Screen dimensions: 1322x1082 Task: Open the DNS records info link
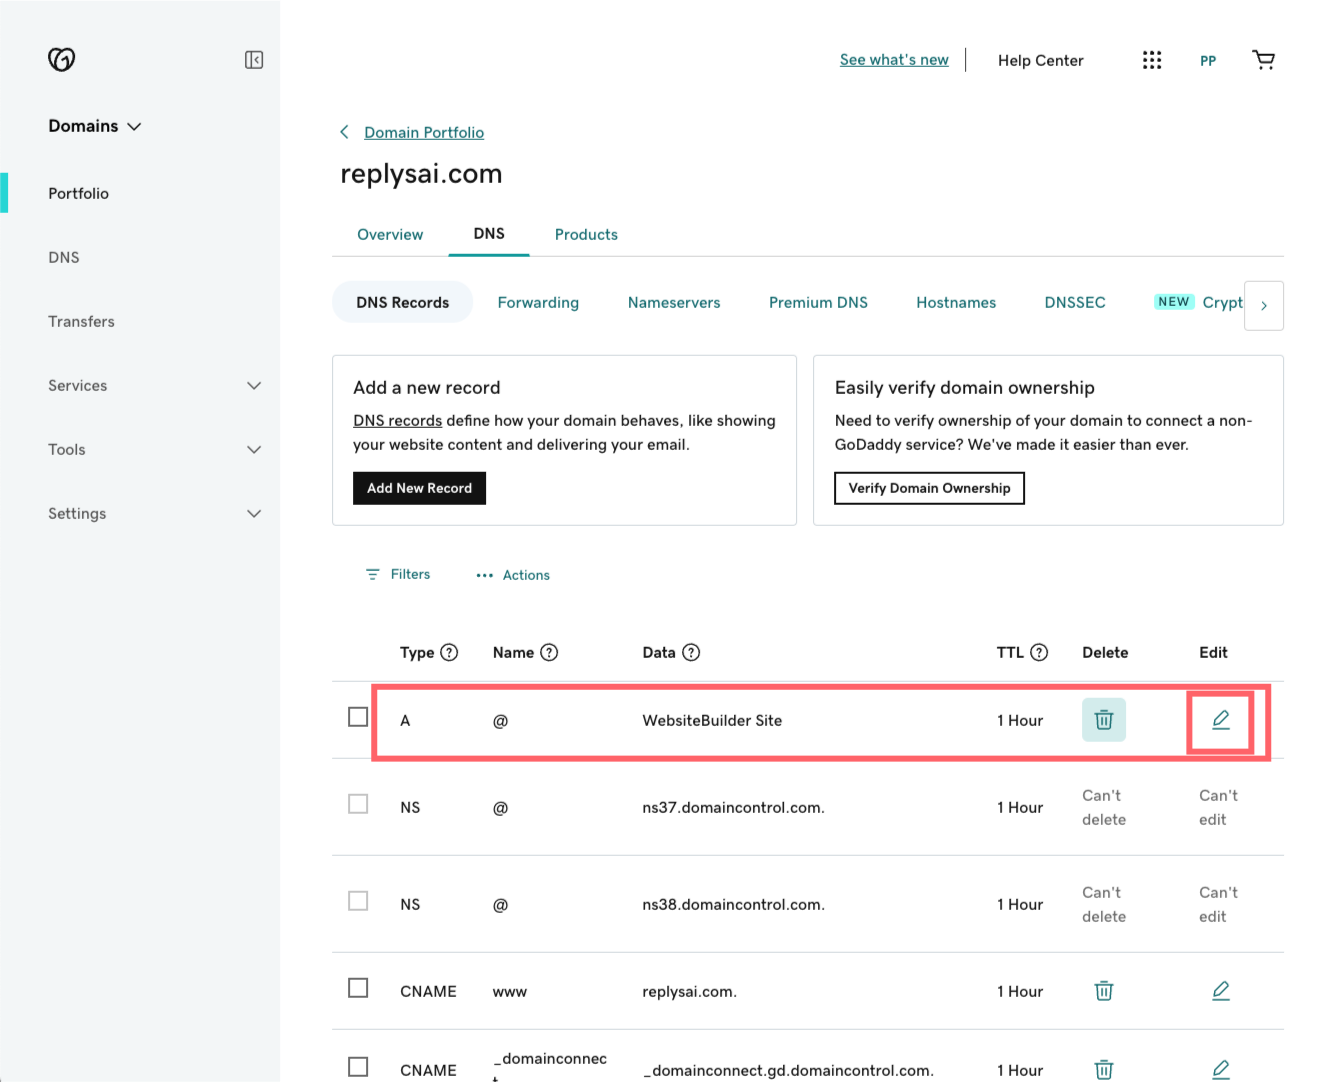tap(397, 420)
